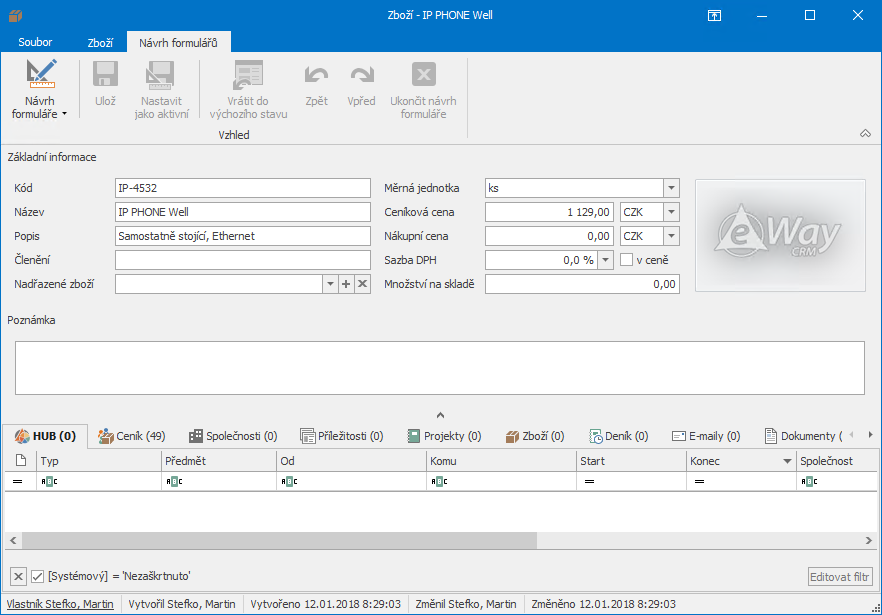Click the Start column equals filter icon
The width and height of the screenshot is (882, 615).
point(589,482)
